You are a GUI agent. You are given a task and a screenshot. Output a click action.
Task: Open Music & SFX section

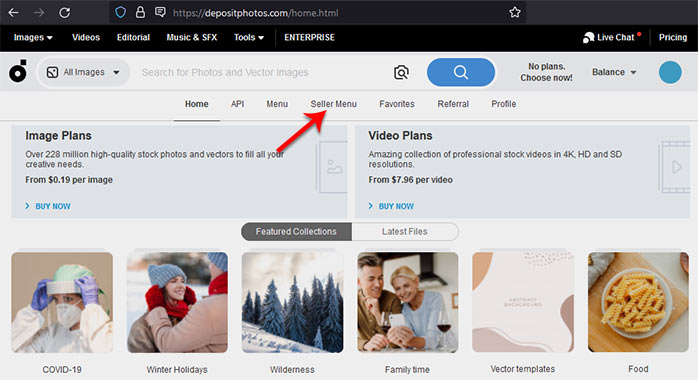coord(192,37)
